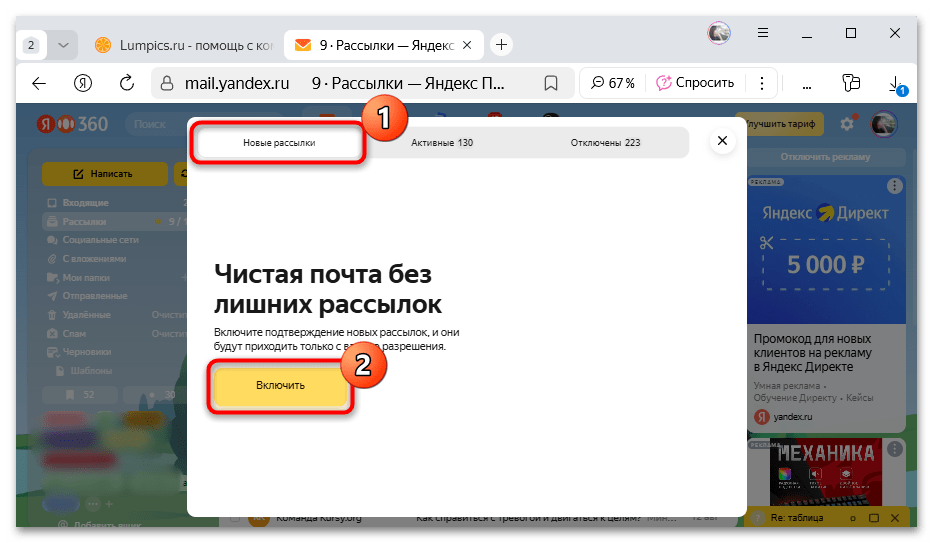Open the horizontal ellipsis toolbar overflow

click(x=807, y=86)
